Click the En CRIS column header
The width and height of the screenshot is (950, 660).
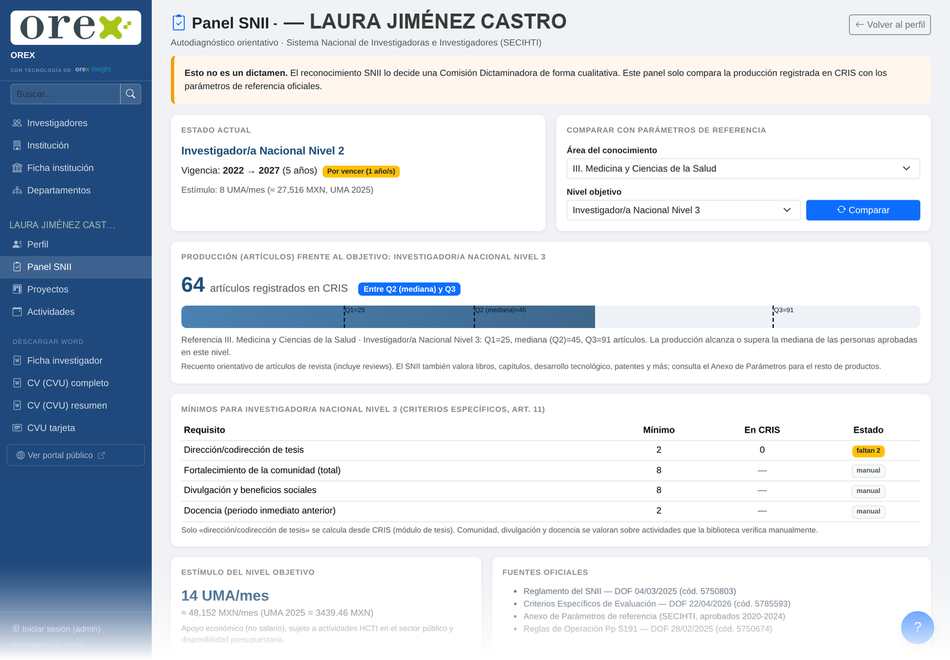point(762,430)
